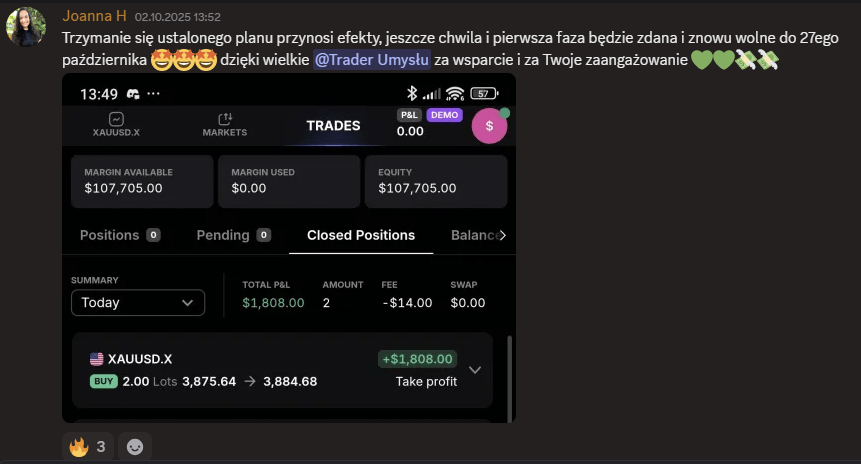The width and height of the screenshot is (861, 464).
Task: Click the pink dollar account avatar
Action: point(489,126)
